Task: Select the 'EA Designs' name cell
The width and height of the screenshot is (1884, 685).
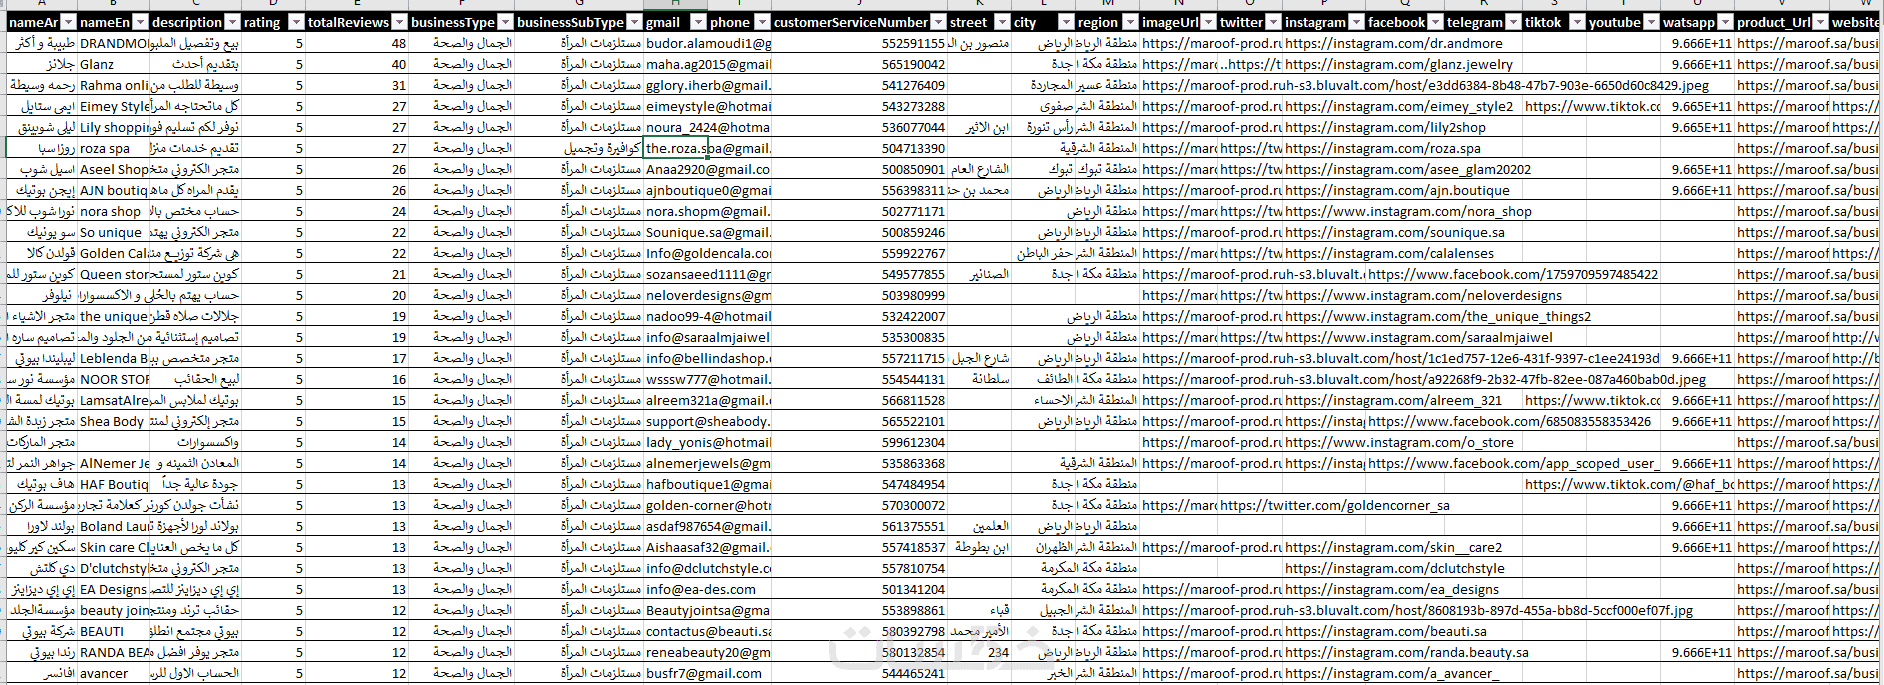Action: (x=113, y=589)
